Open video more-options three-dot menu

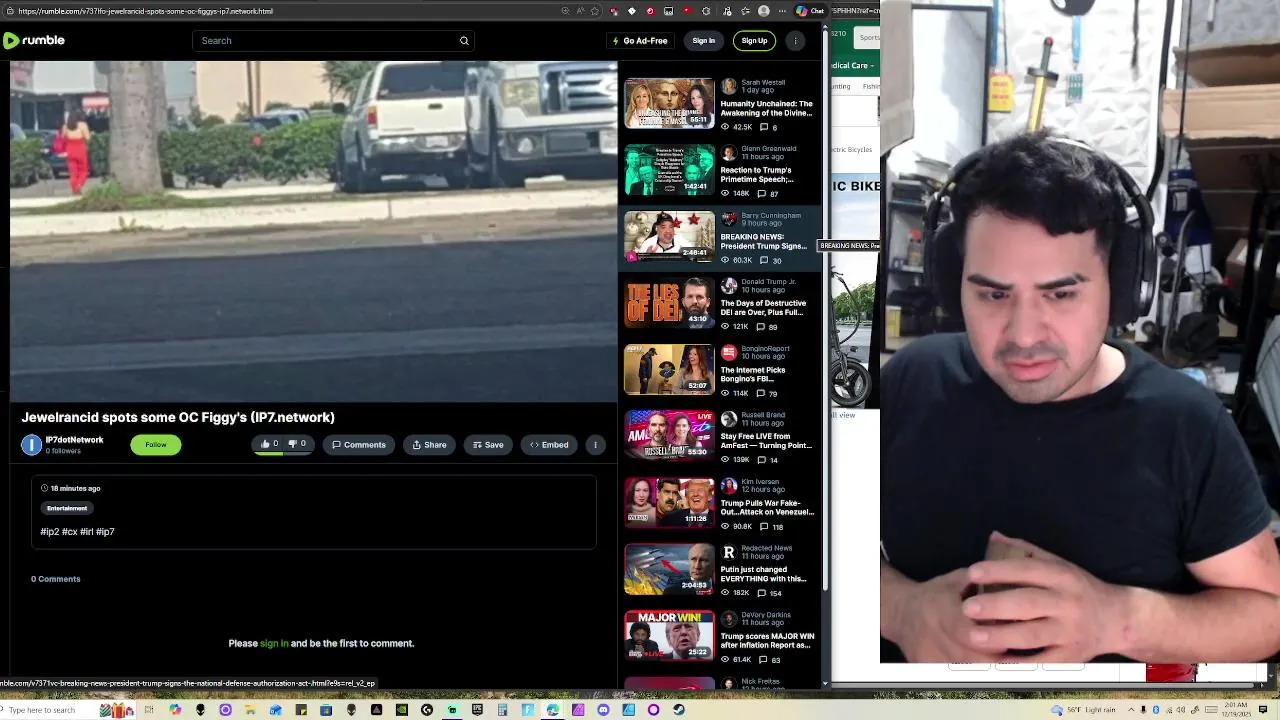pos(595,445)
